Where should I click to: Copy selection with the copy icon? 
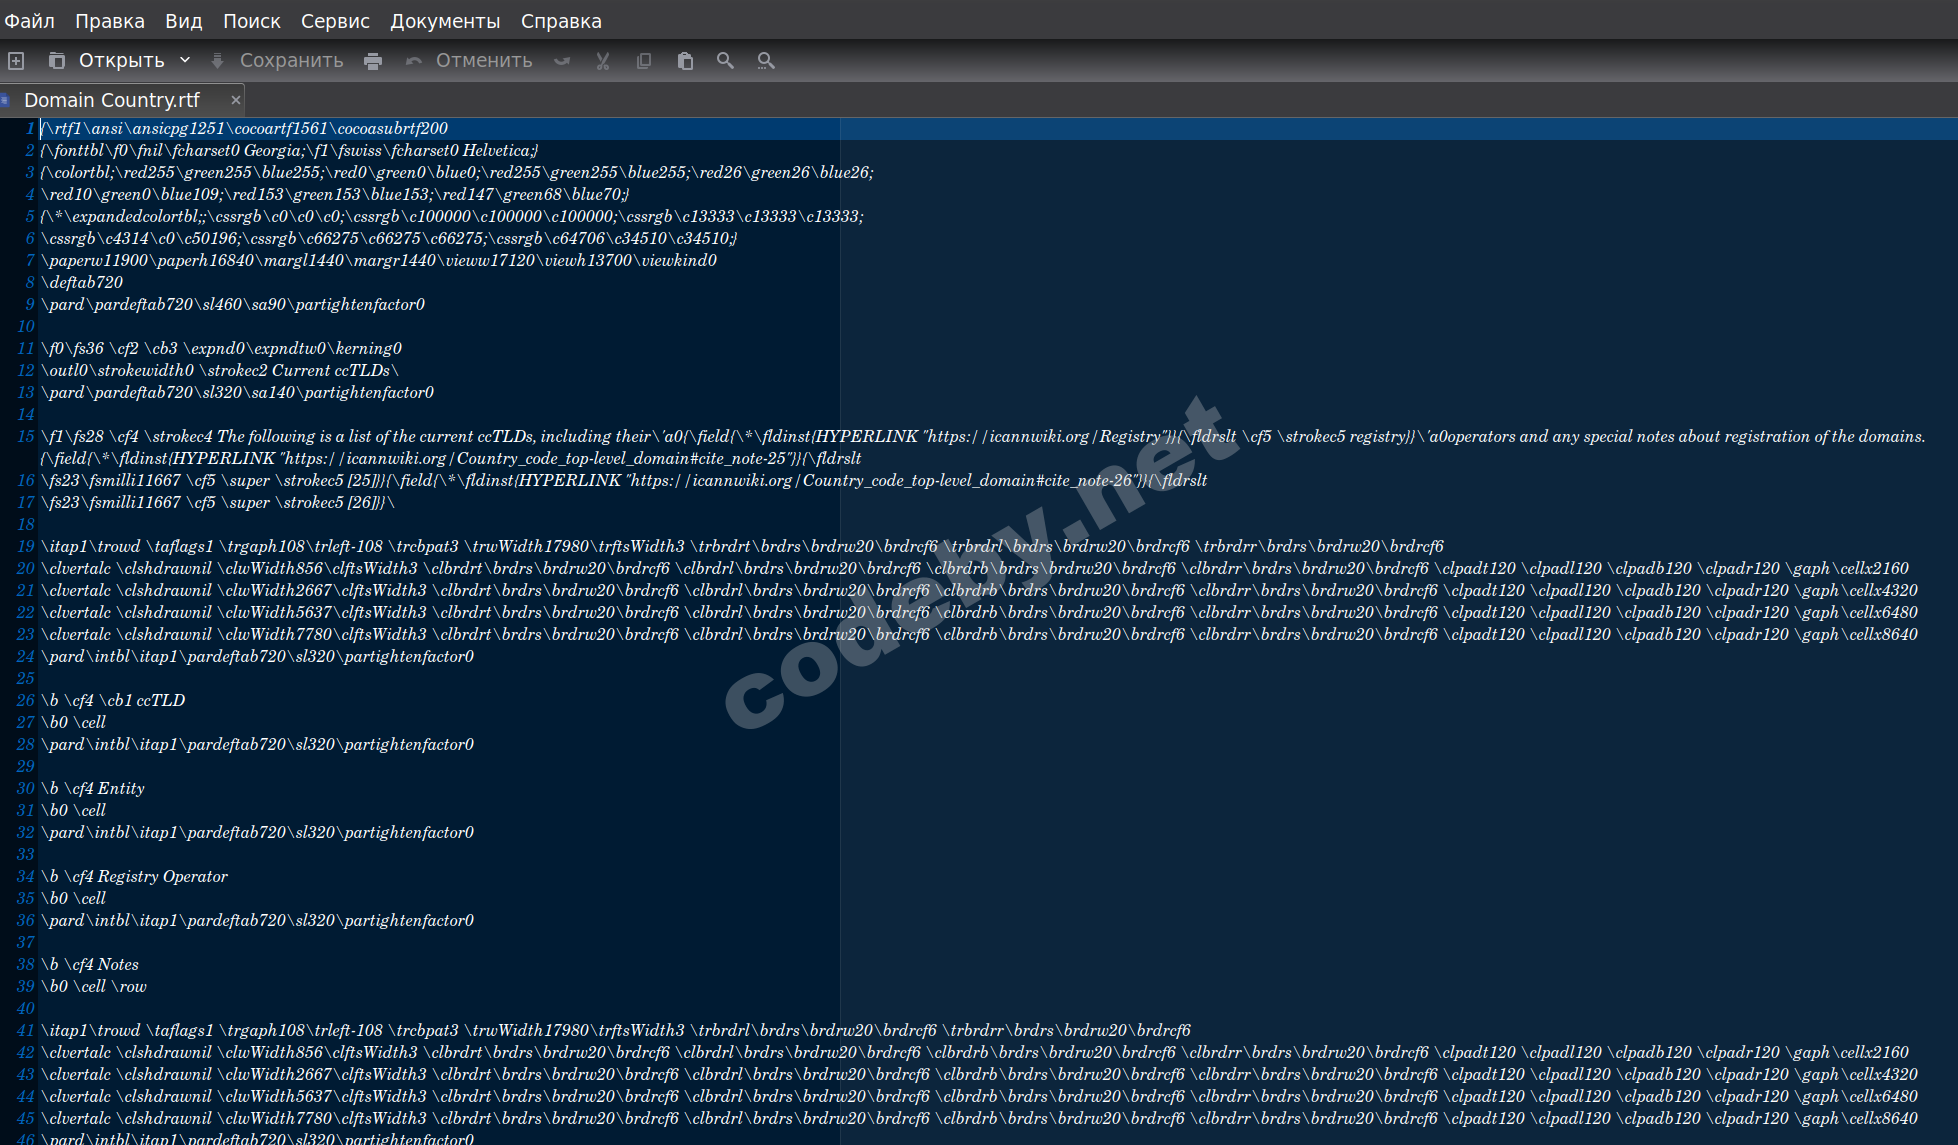point(644,61)
